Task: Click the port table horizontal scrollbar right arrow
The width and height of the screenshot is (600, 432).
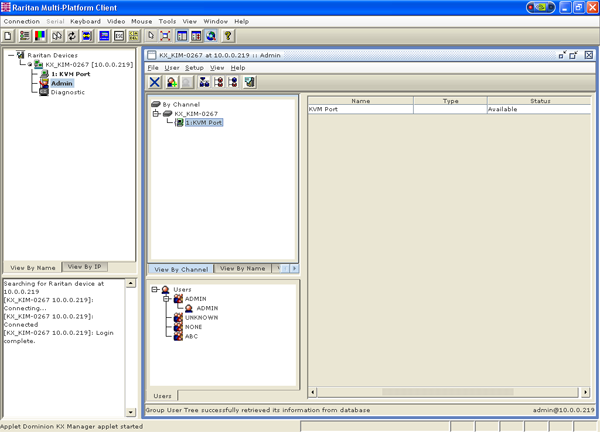Action: (x=585, y=392)
